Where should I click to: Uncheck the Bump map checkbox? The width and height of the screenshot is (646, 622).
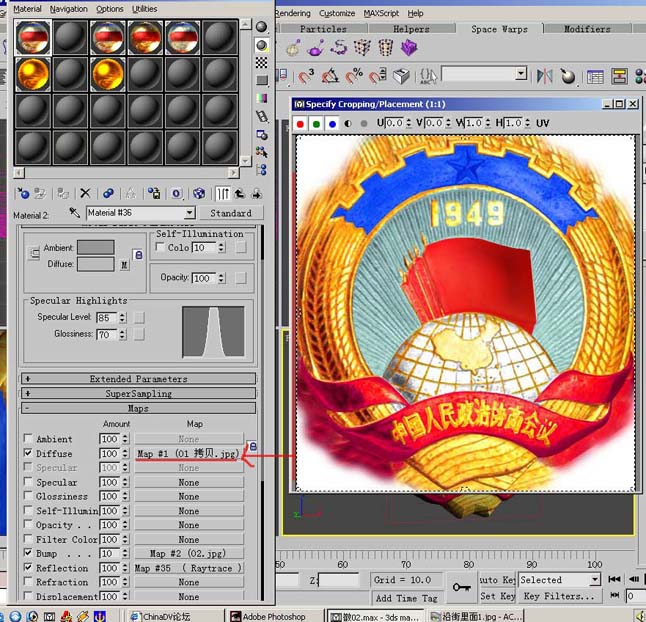click(28, 552)
